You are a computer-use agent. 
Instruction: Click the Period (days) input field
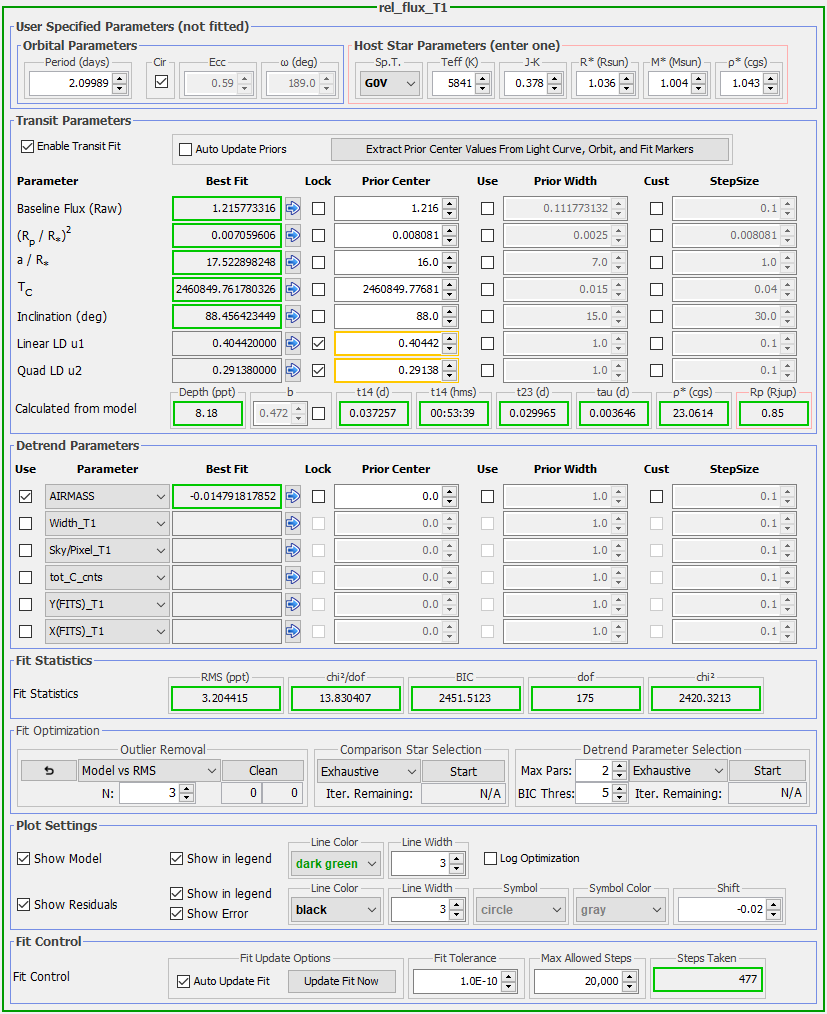pos(68,85)
